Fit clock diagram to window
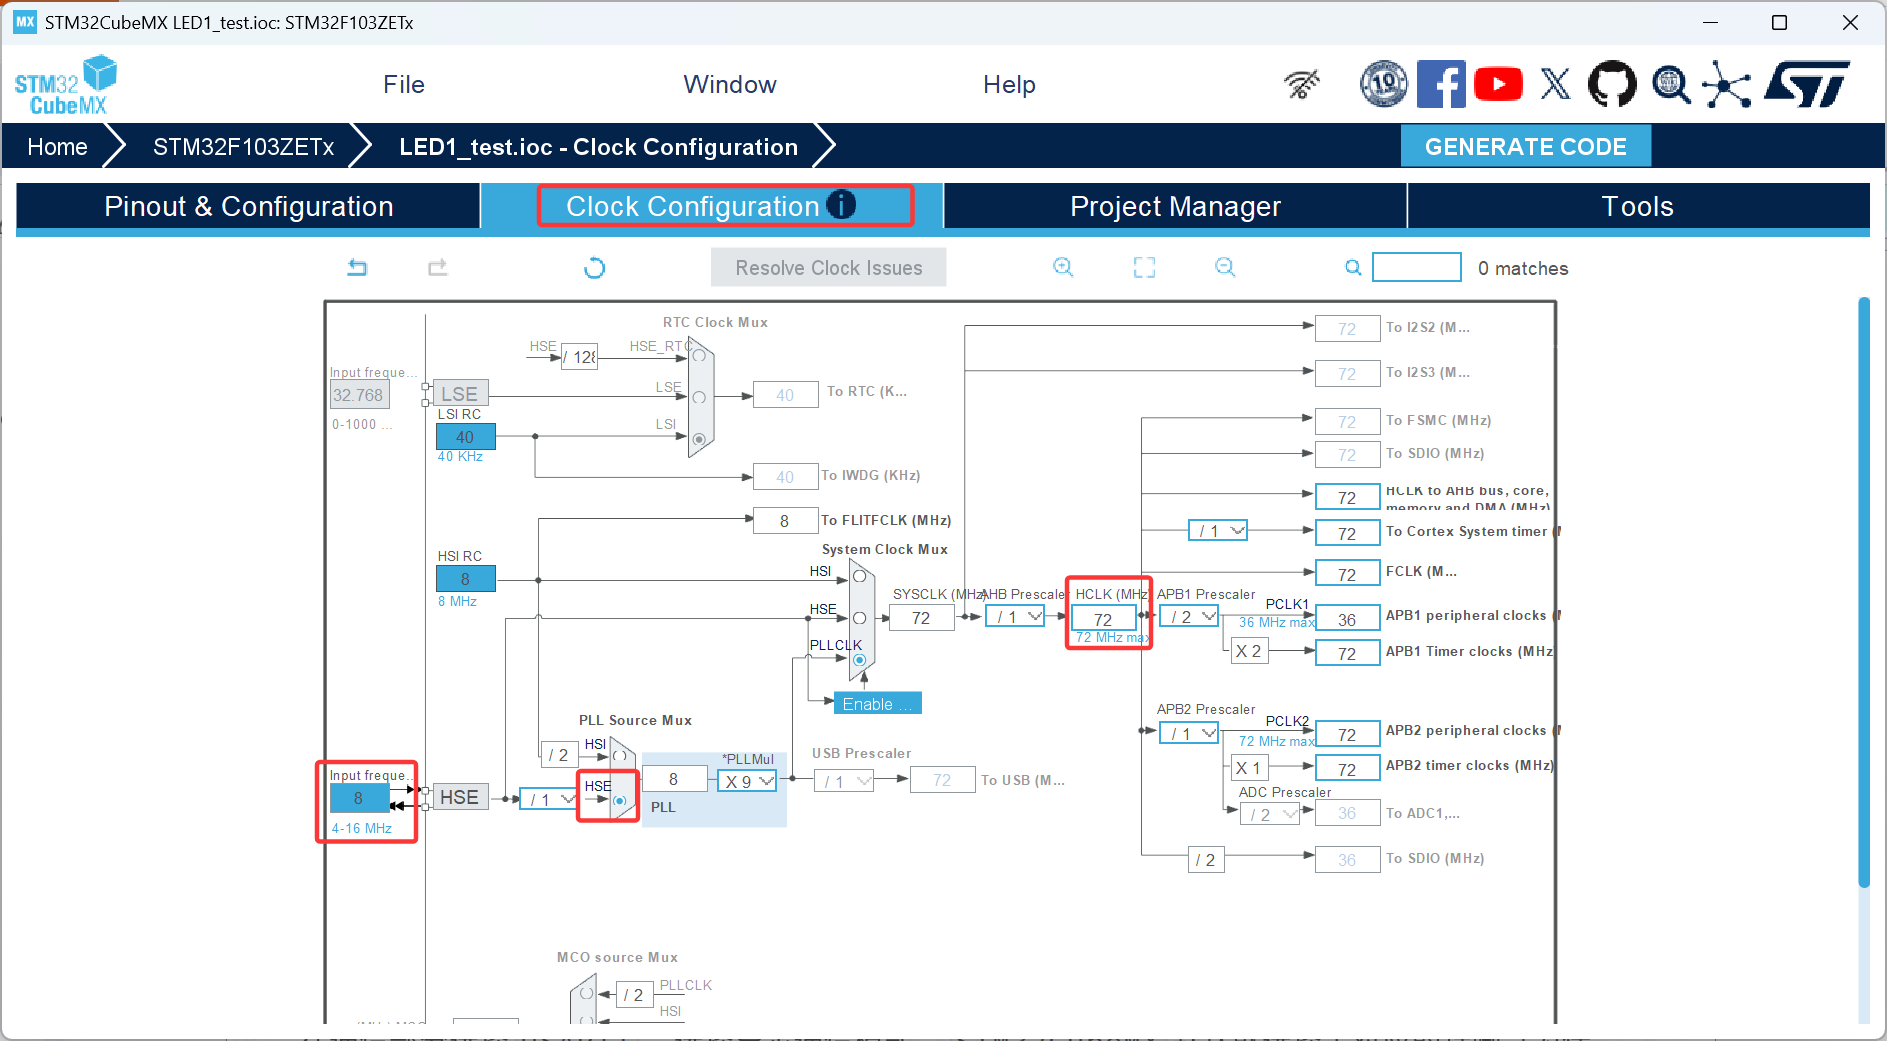This screenshot has height=1041, width=1887. [1144, 267]
